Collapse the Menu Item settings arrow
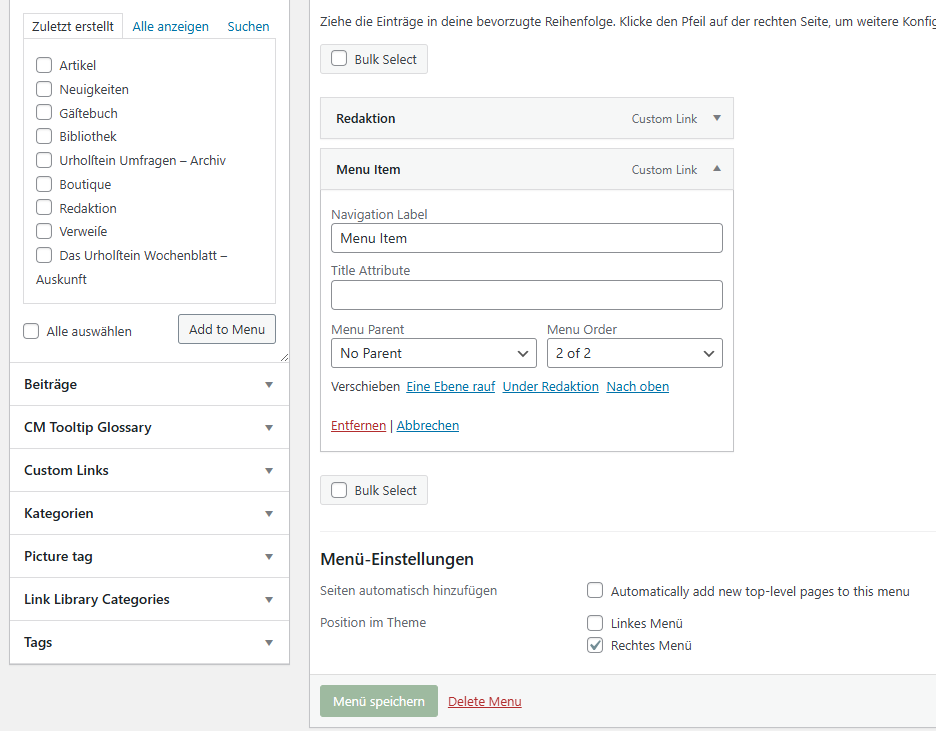 [716, 169]
